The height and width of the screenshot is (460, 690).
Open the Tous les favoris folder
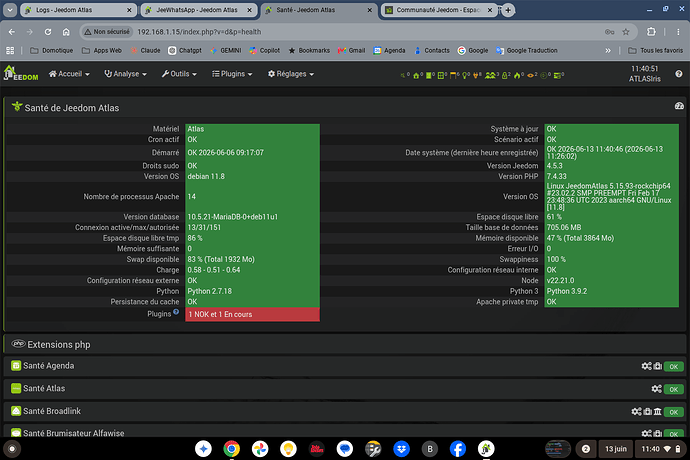[656, 51]
